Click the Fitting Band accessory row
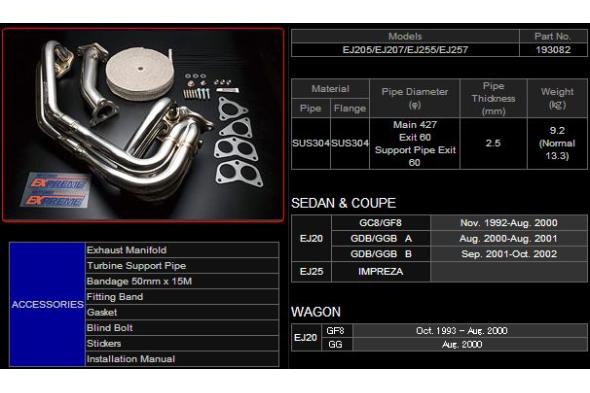This screenshot has width=590, height=393. click(x=182, y=297)
